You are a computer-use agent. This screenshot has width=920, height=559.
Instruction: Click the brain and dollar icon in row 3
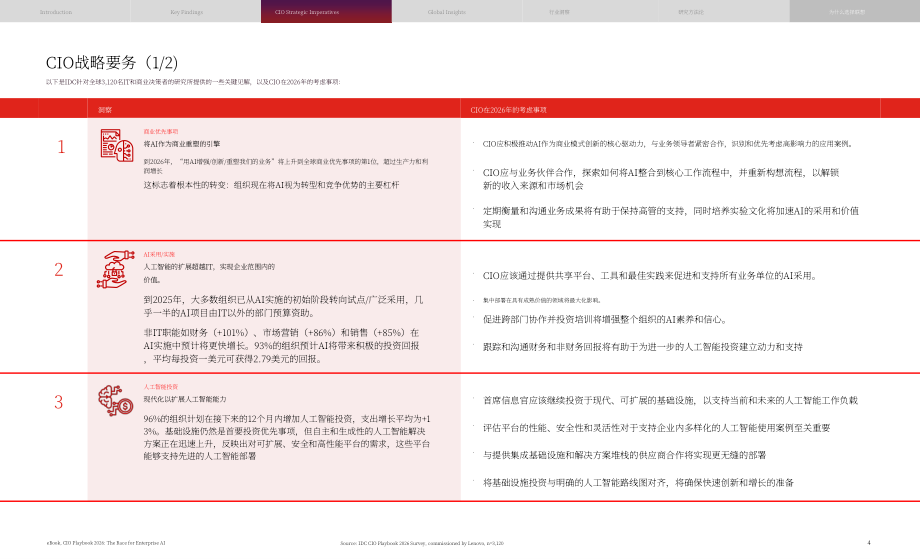click(116, 401)
